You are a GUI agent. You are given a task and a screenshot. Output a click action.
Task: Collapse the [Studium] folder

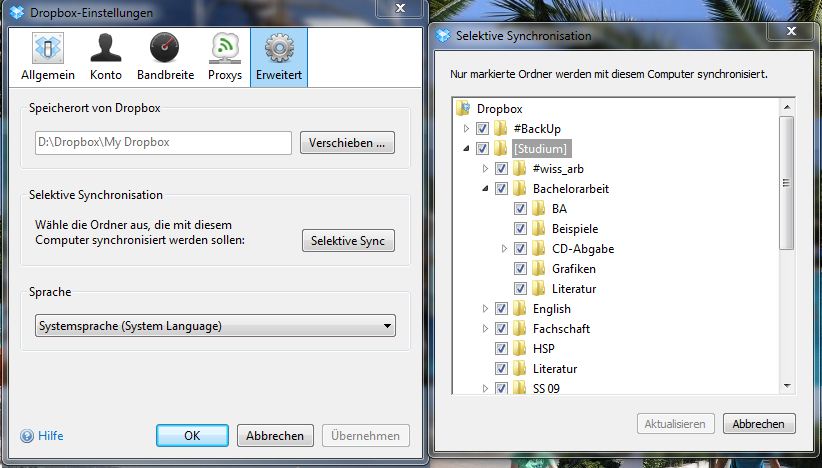click(466, 149)
